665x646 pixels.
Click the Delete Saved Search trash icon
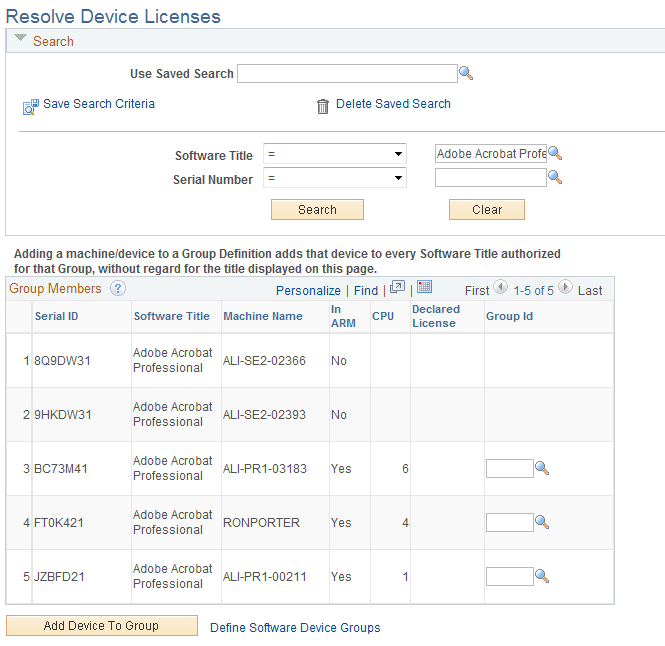pyautogui.click(x=323, y=106)
